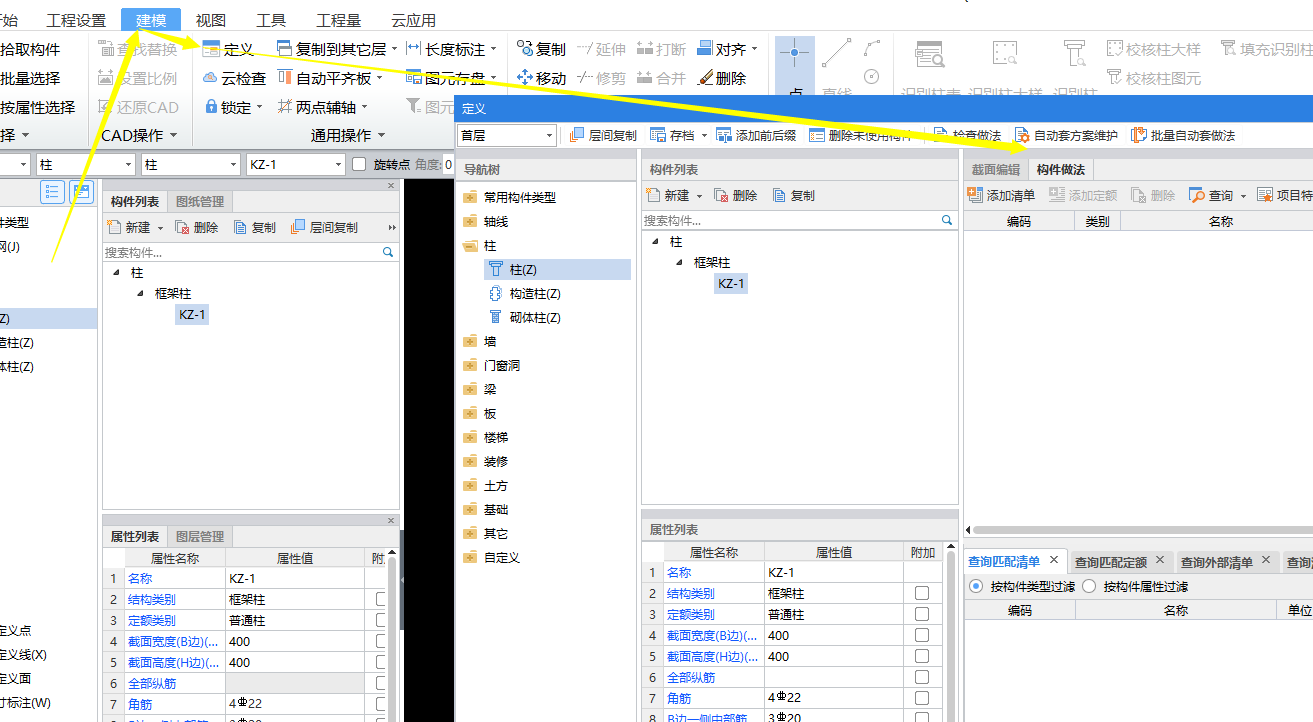
Task: Open the 存档 dropdown arrow
Action: [705, 135]
